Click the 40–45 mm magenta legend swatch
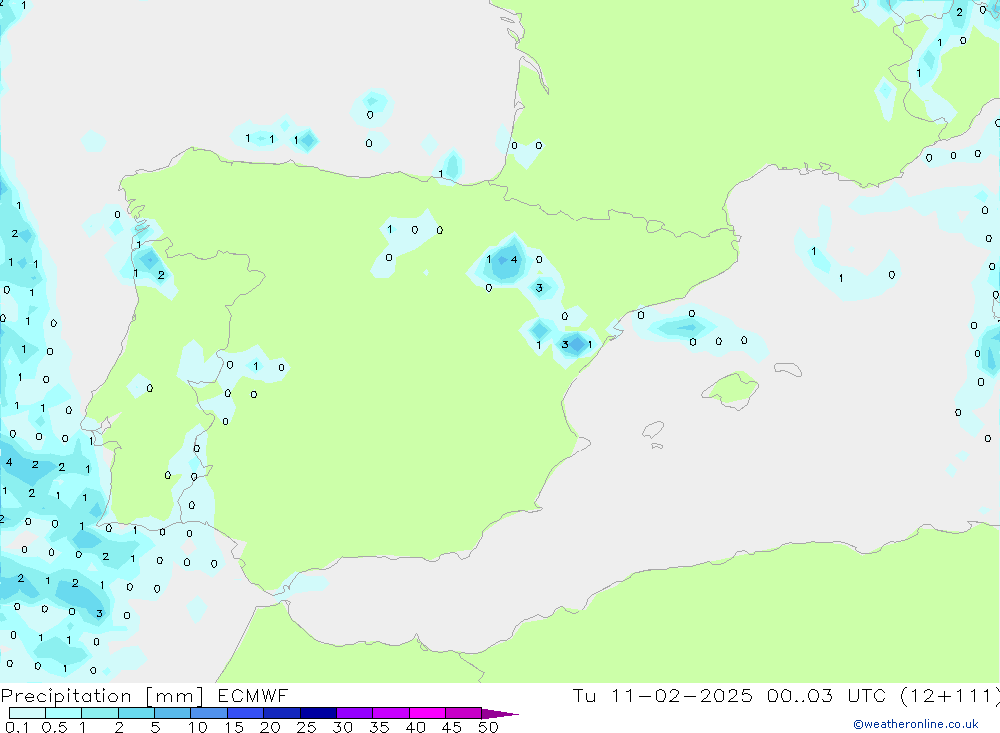The height and width of the screenshot is (733, 1000). (x=427, y=713)
